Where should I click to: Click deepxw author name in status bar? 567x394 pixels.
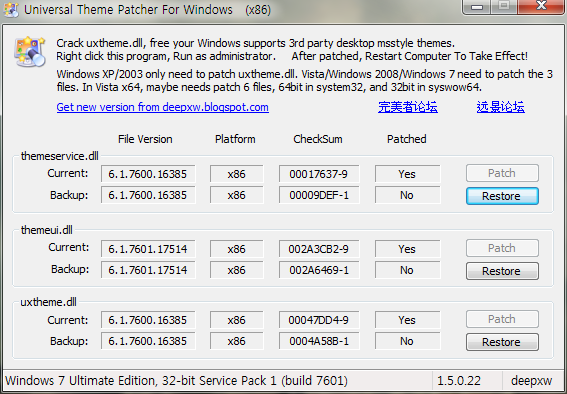tap(531, 381)
